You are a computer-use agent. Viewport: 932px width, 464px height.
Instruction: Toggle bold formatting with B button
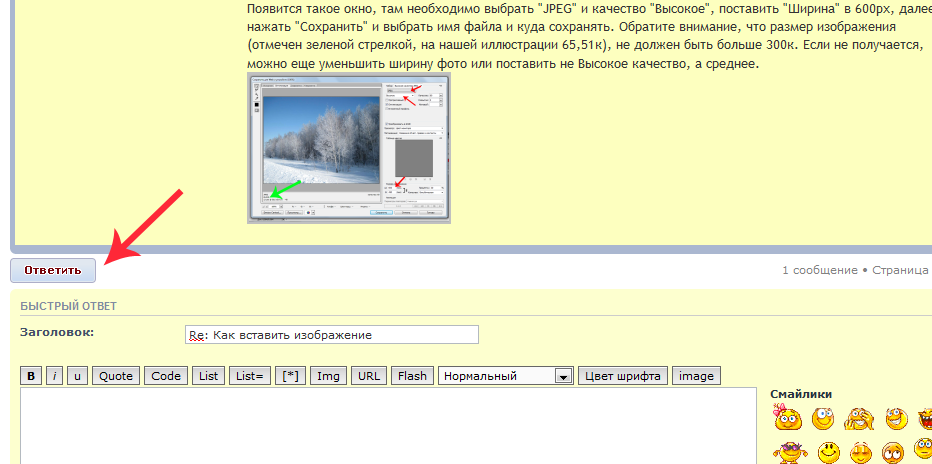(32, 376)
